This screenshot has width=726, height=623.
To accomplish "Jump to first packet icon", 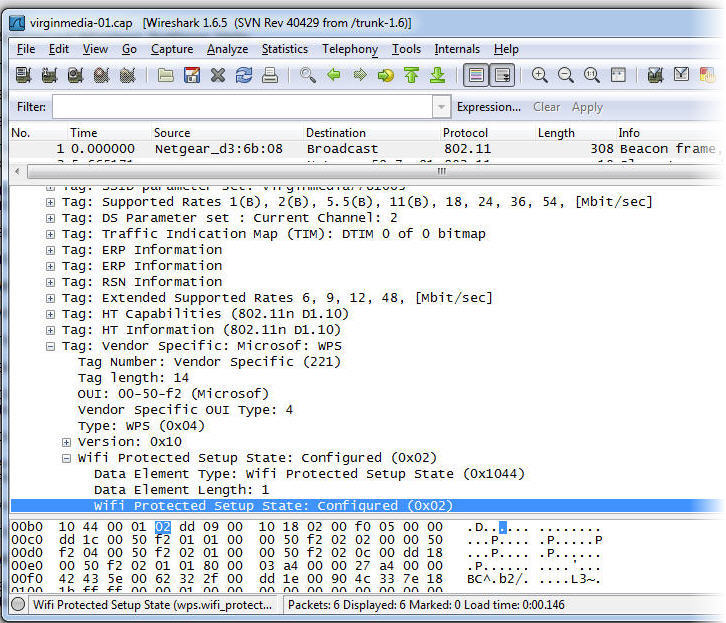I will coord(411,75).
